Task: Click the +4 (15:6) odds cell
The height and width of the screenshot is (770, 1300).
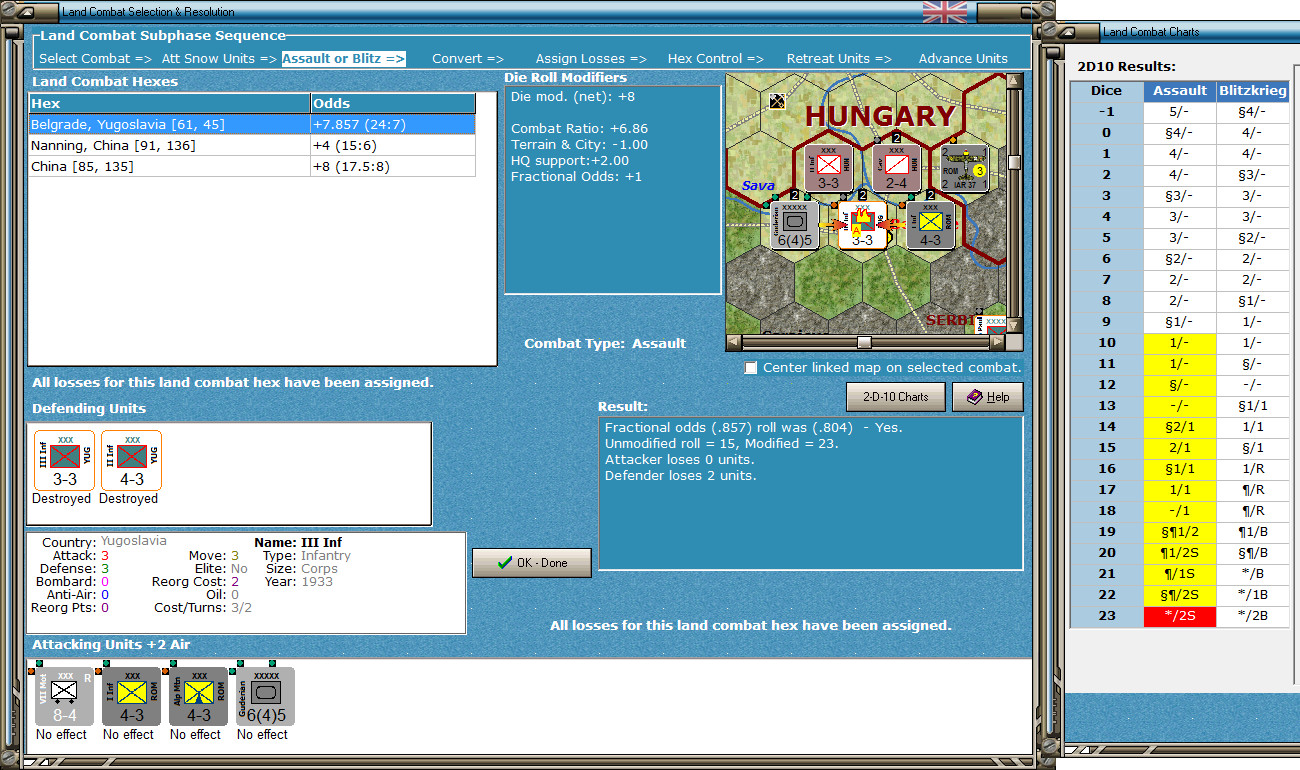Action: pyautogui.click(x=393, y=146)
